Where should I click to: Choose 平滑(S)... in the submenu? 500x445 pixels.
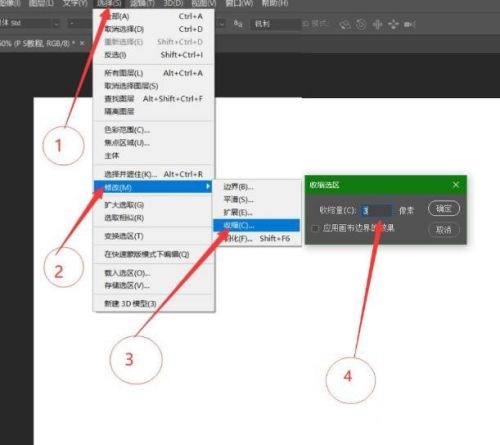(x=257, y=200)
